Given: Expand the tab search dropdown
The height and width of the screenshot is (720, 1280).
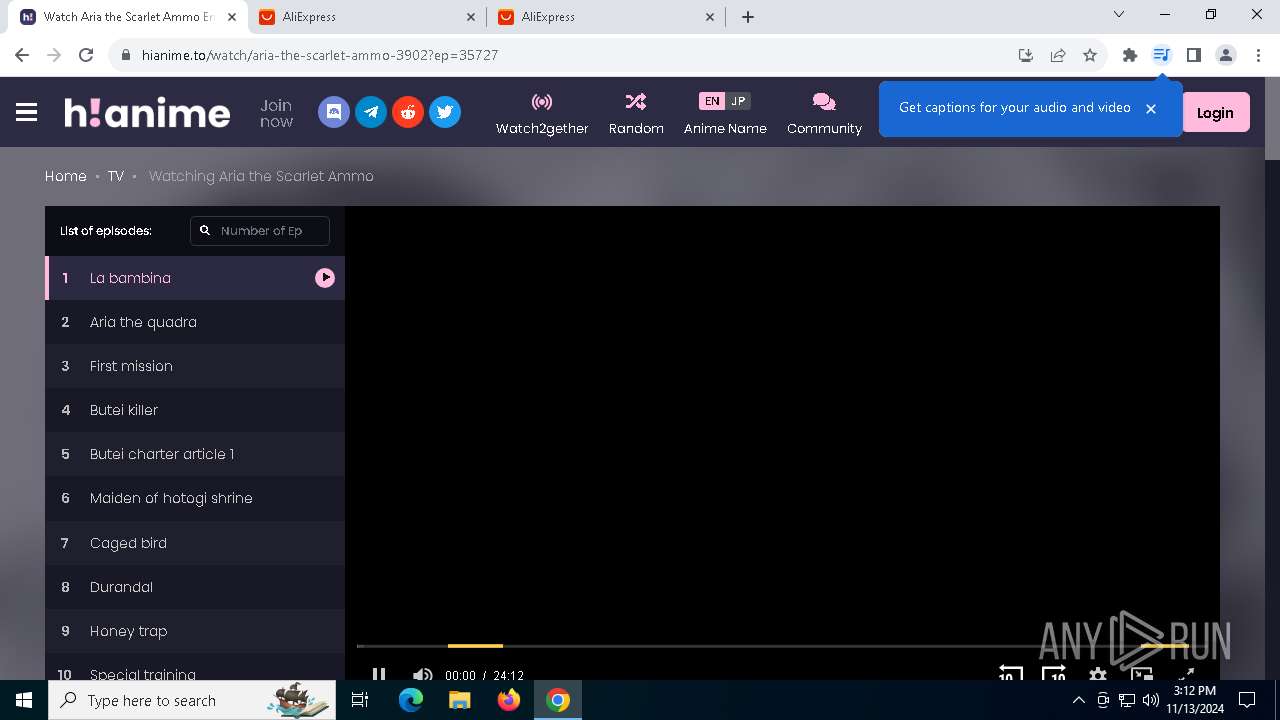Looking at the screenshot, I should click(x=1119, y=15).
